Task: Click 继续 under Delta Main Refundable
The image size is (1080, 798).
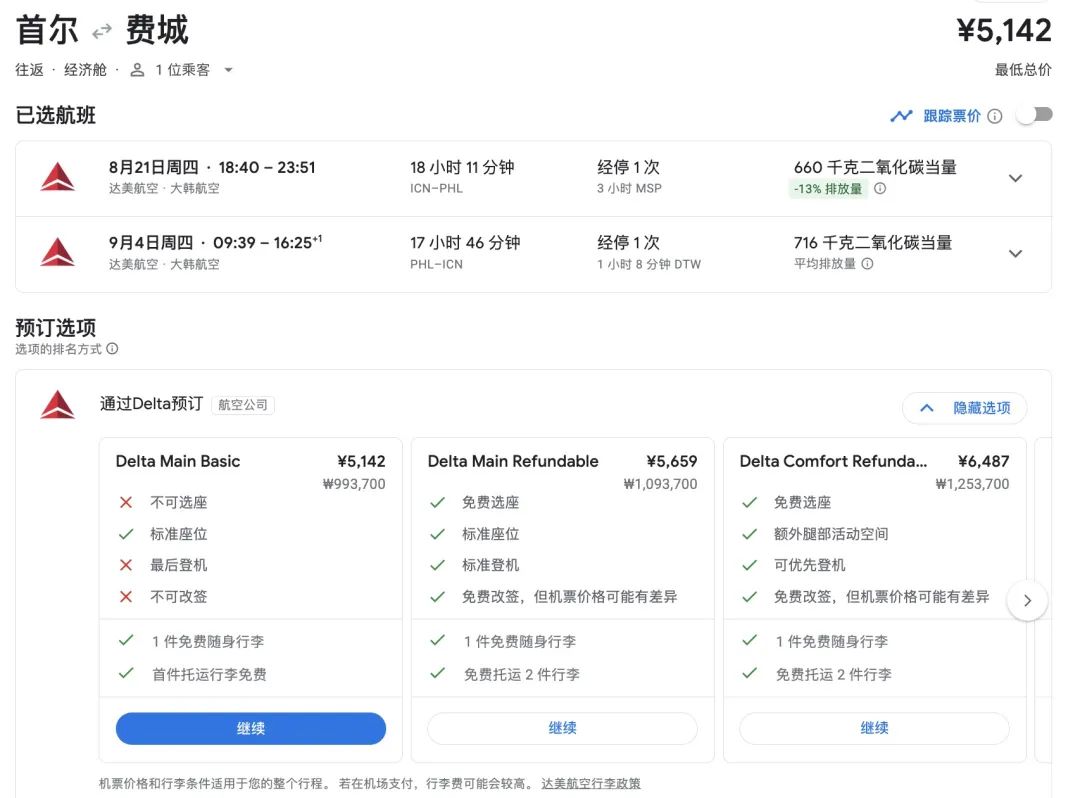Action: click(x=562, y=729)
